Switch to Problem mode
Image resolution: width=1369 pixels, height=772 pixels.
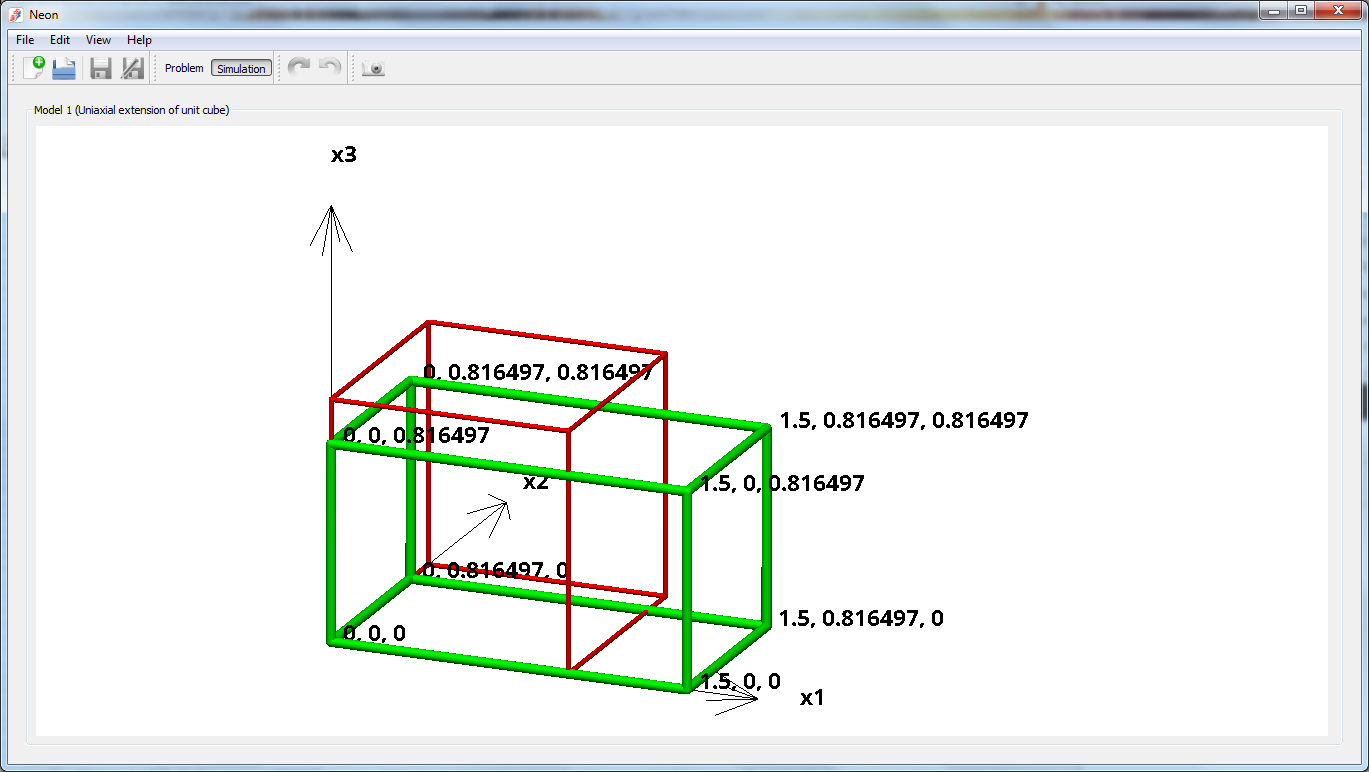point(184,68)
